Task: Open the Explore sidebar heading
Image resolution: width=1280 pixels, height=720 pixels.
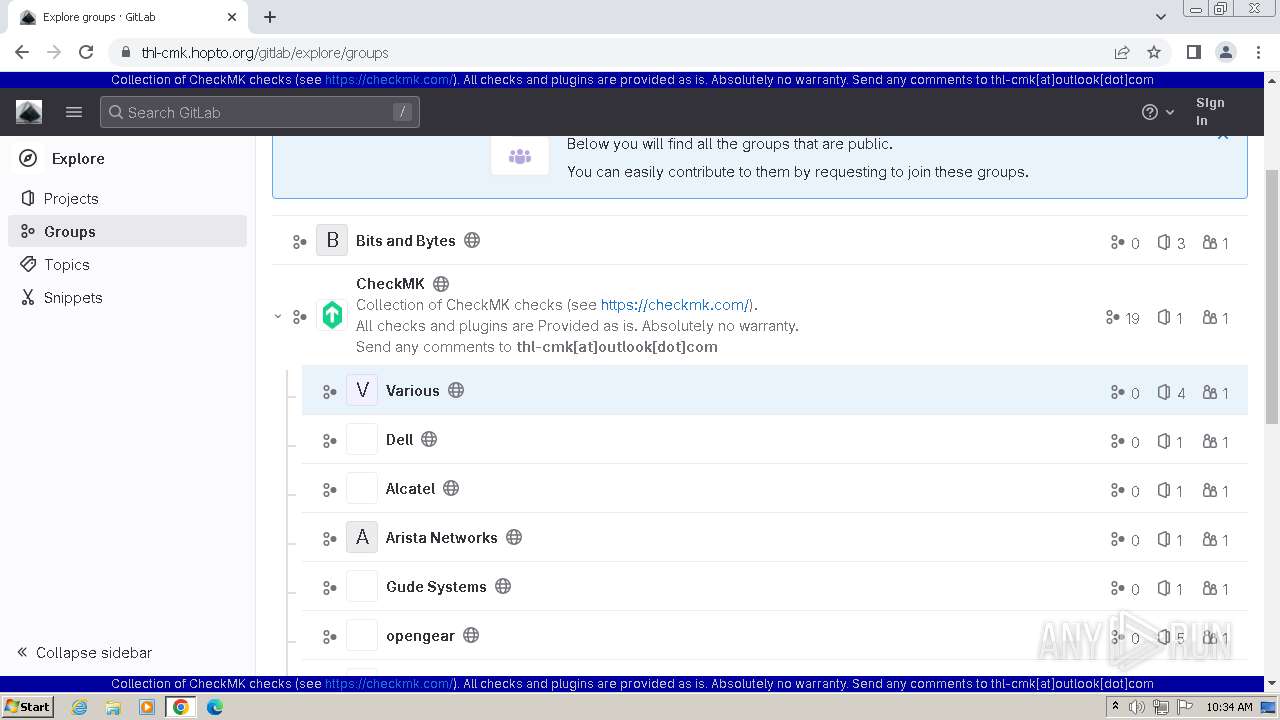Action: pos(78,159)
